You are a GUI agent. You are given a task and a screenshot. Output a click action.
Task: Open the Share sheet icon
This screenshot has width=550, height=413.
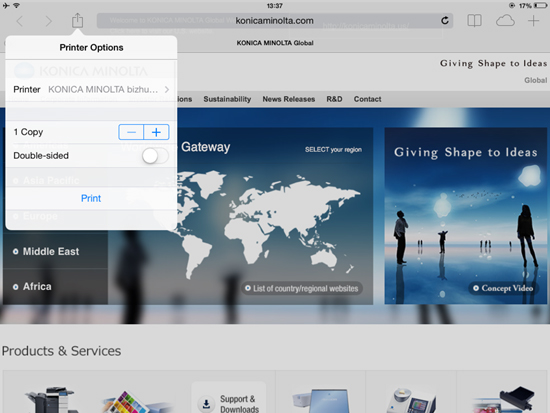coord(77,20)
